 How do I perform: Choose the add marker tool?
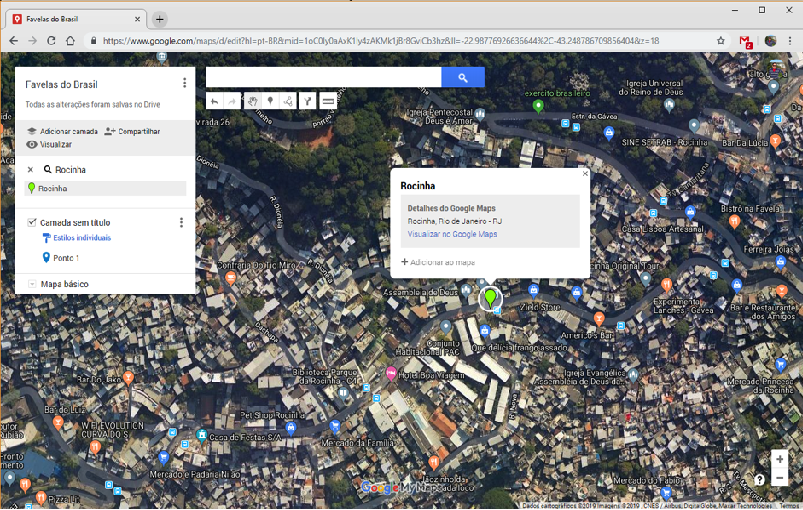270,101
